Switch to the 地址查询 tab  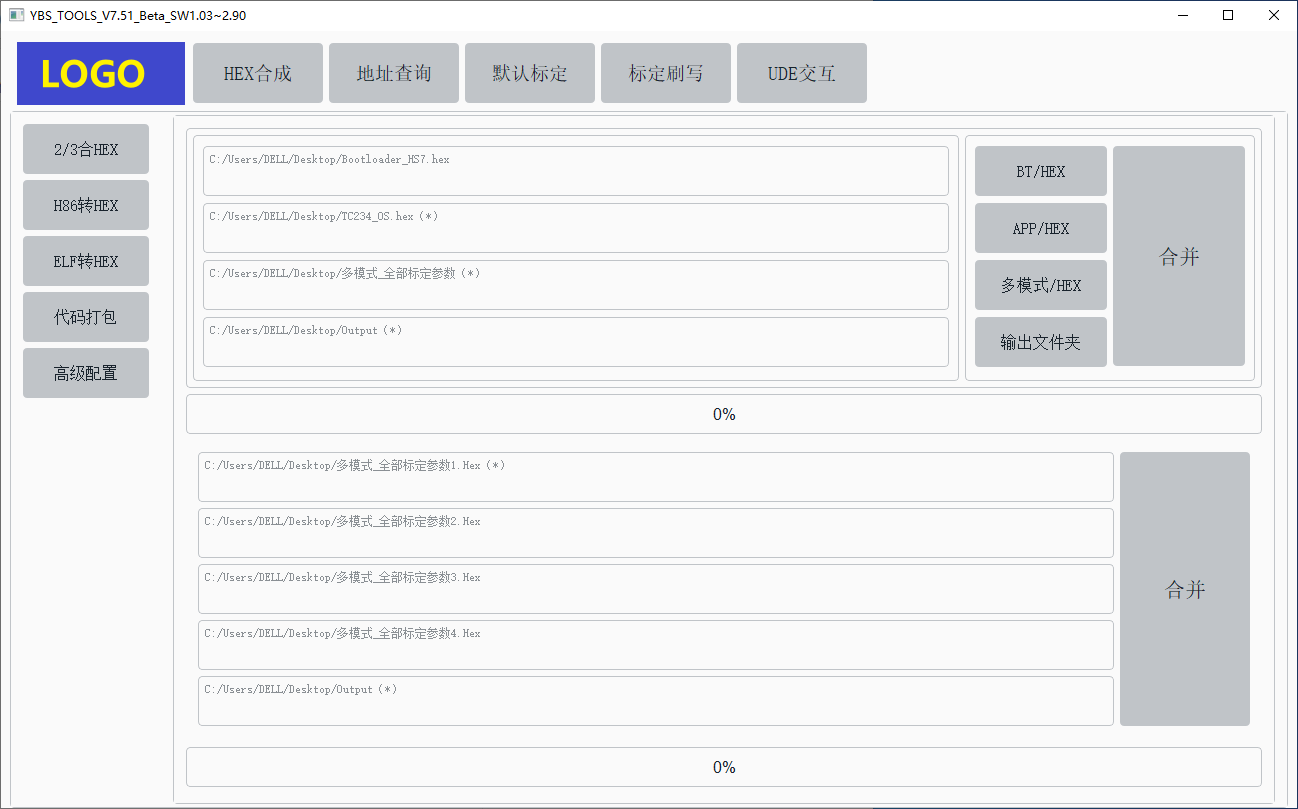click(394, 73)
